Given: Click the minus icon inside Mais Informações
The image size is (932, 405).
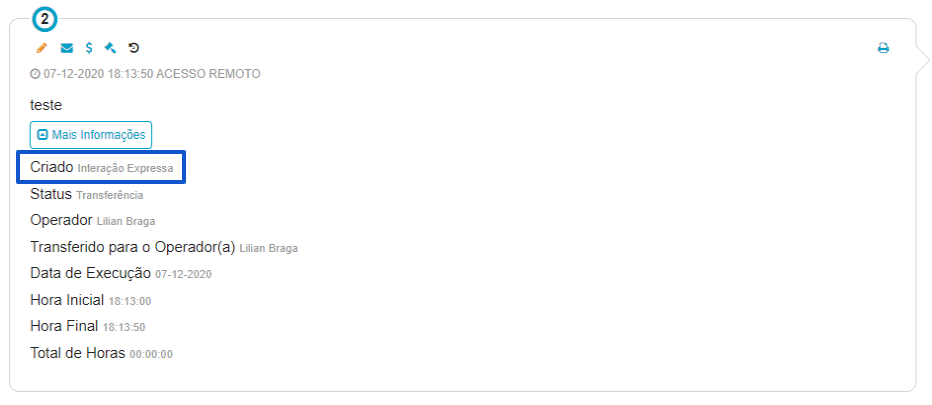Looking at the screenshot, I should pos(42,135).
